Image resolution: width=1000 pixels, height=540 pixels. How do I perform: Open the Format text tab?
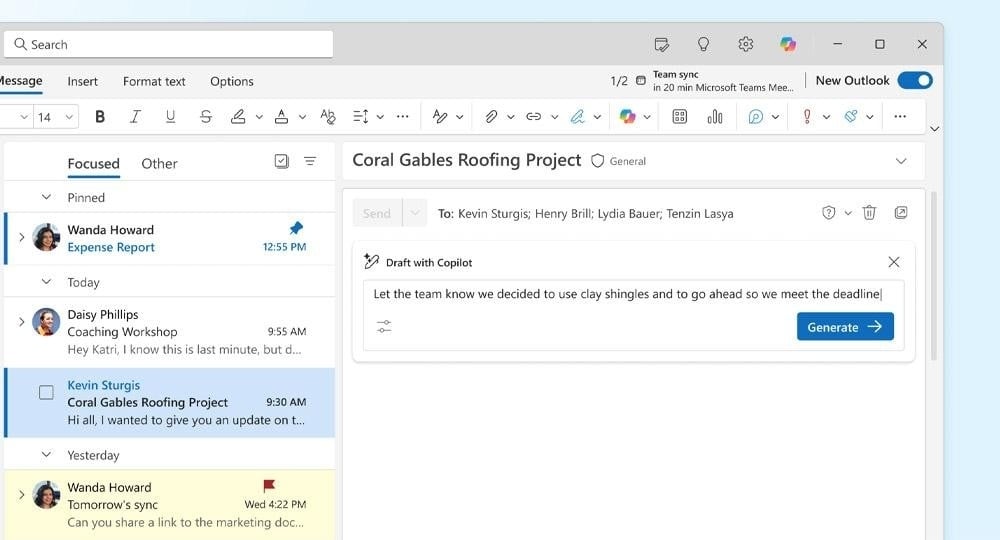pos(154,81)
